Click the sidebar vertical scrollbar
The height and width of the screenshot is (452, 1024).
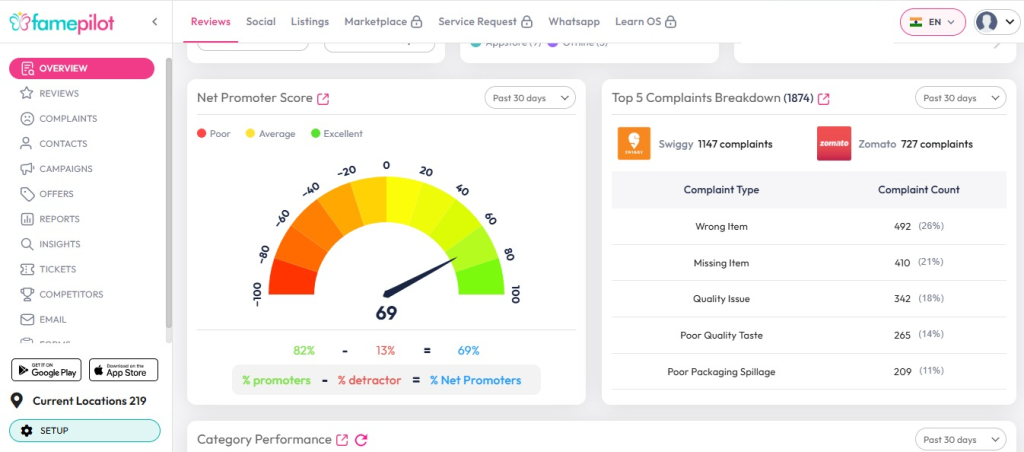tap(169, 193)
